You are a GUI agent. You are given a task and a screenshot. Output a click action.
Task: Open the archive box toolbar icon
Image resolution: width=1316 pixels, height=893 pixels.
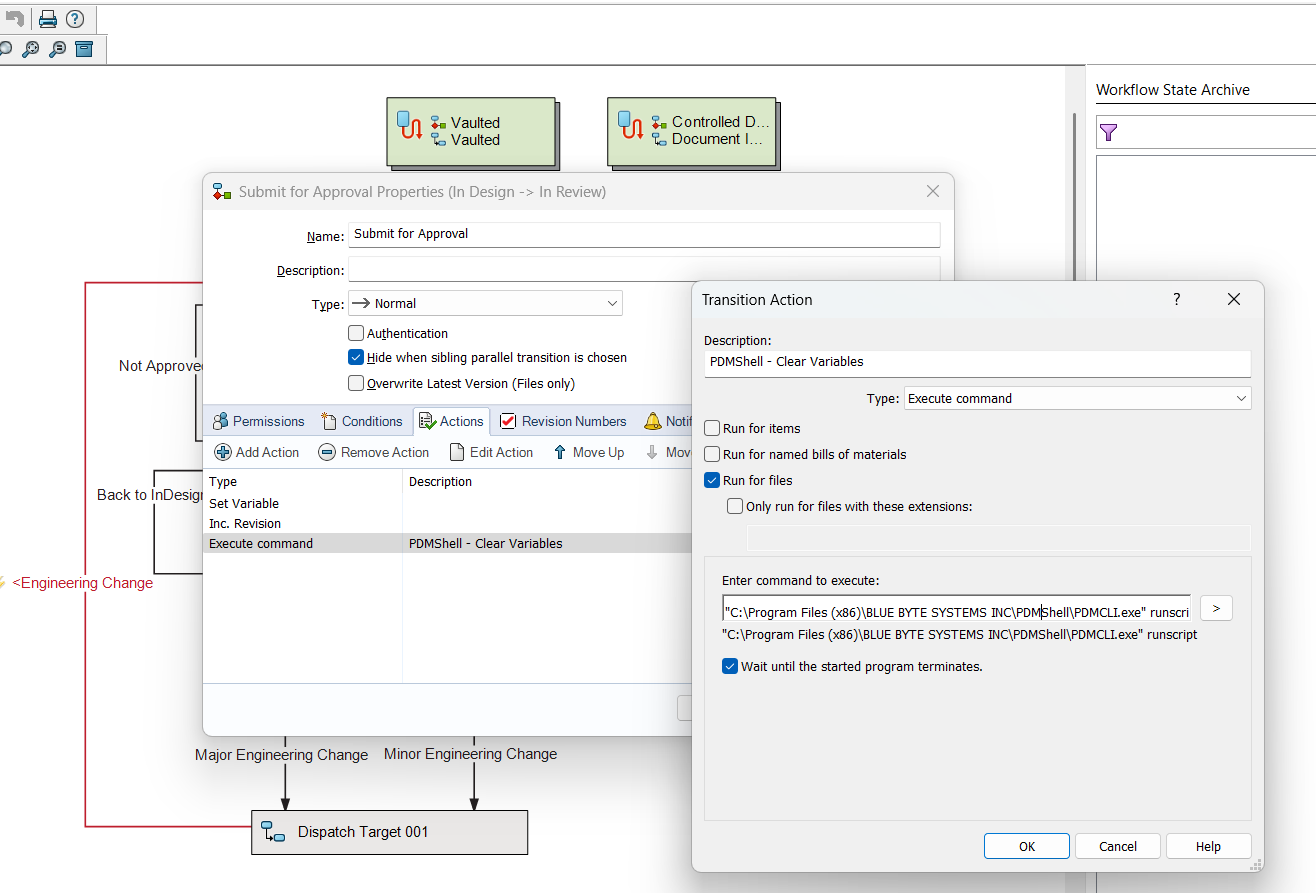(x=84, y=48)
